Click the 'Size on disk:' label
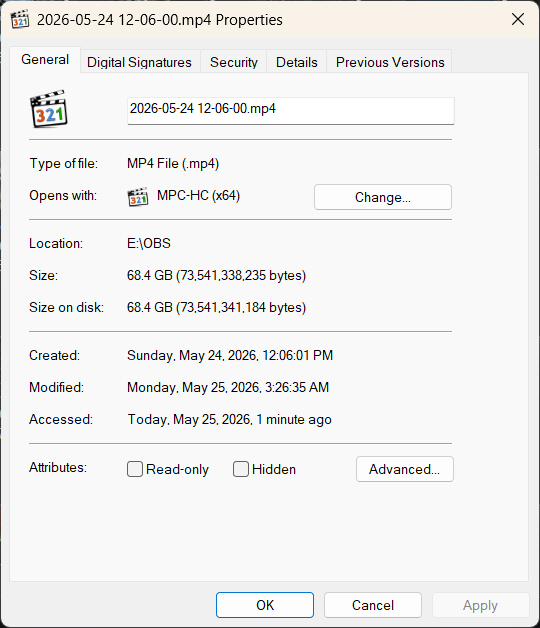This screenshot has height=628, width=540. (x=66, y=308)
